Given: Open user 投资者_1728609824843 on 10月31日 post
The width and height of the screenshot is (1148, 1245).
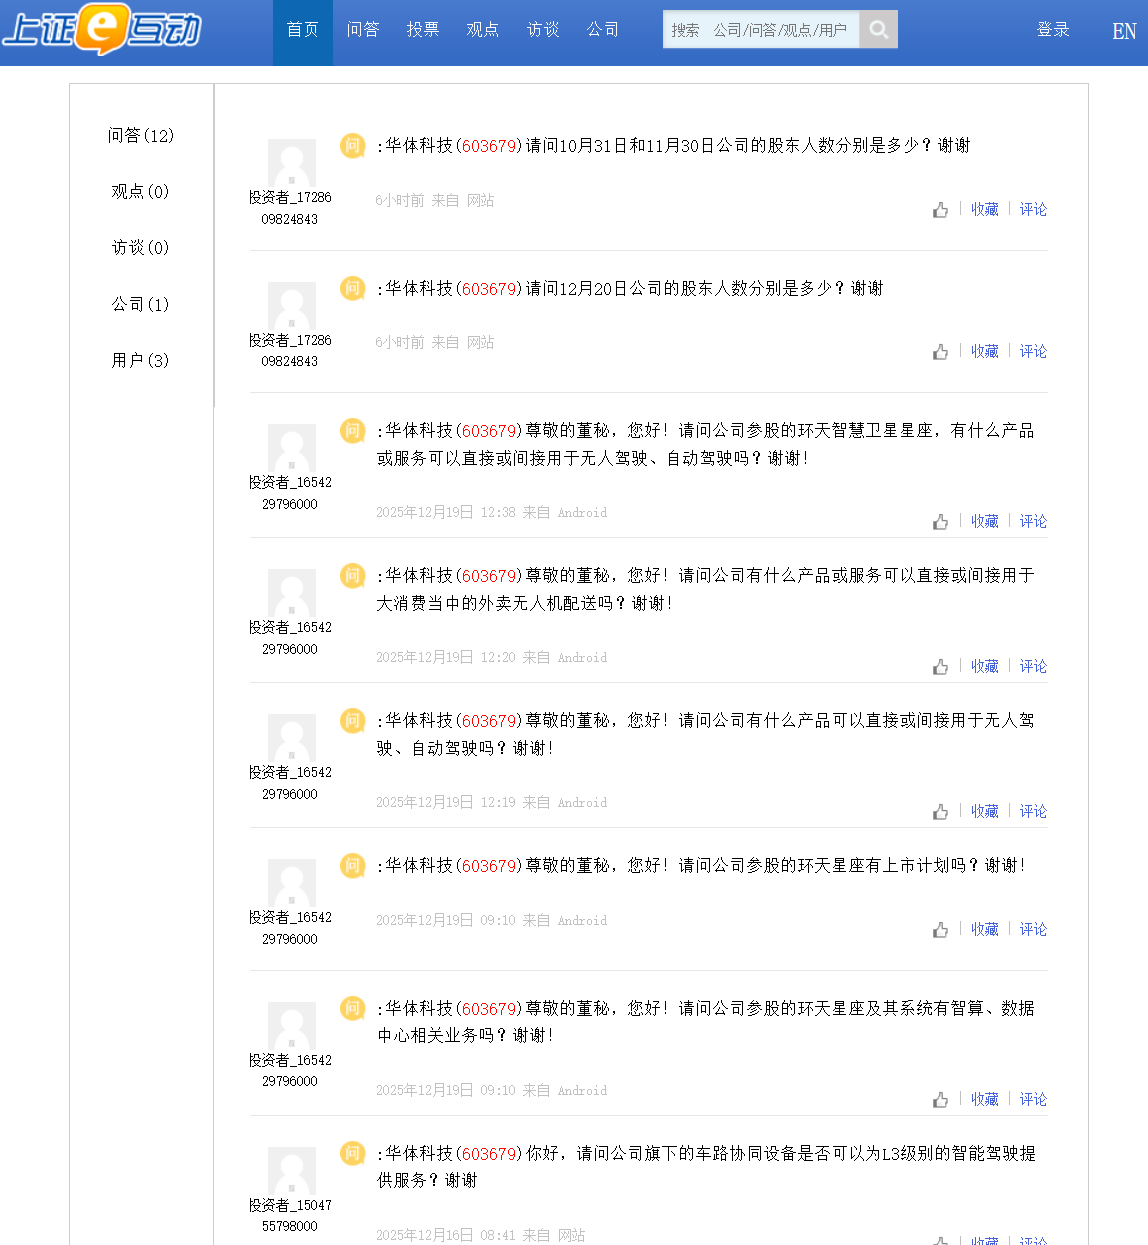Looking at the screenshot, I should point(290,209).
